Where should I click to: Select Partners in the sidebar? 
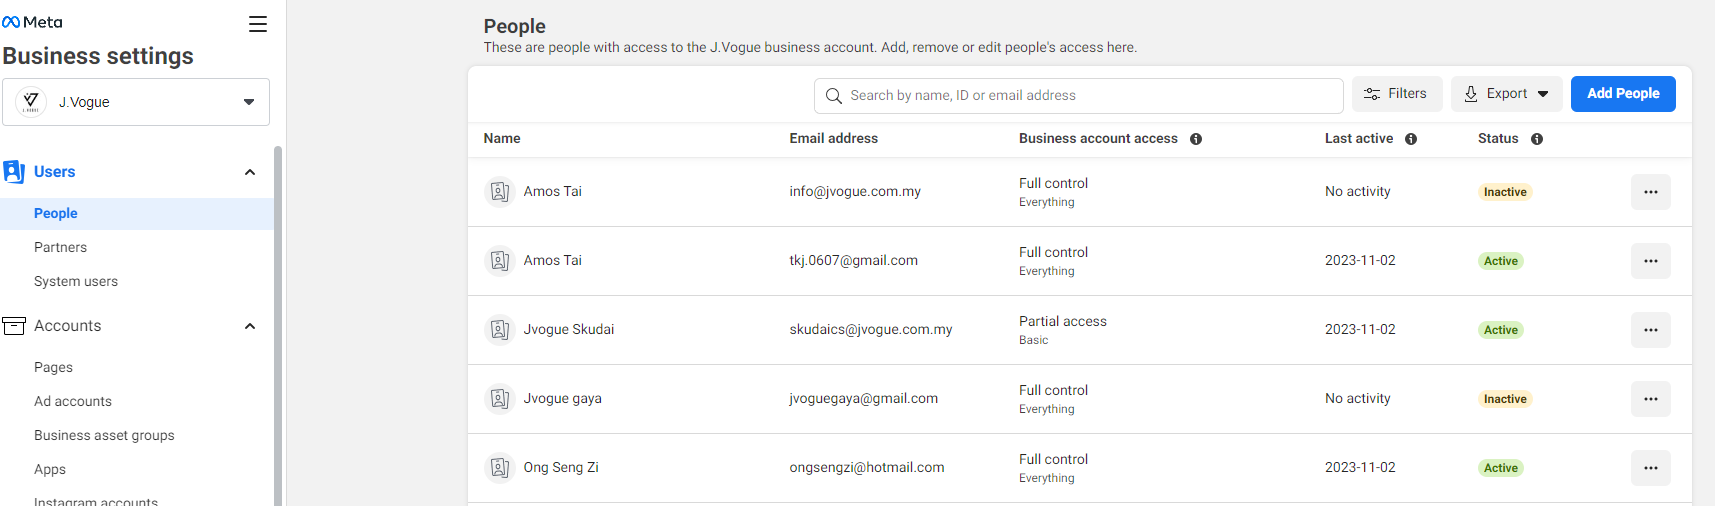pyautogui.click(x=60, y=247)
